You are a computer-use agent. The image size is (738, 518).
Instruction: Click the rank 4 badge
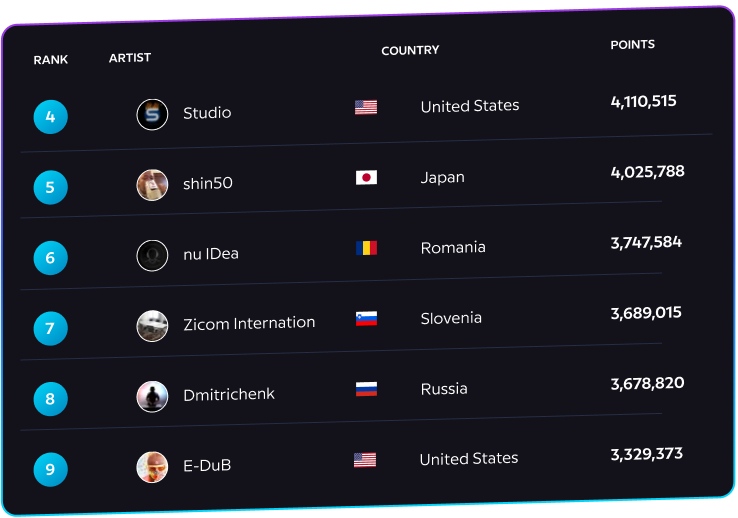[50, 117]
